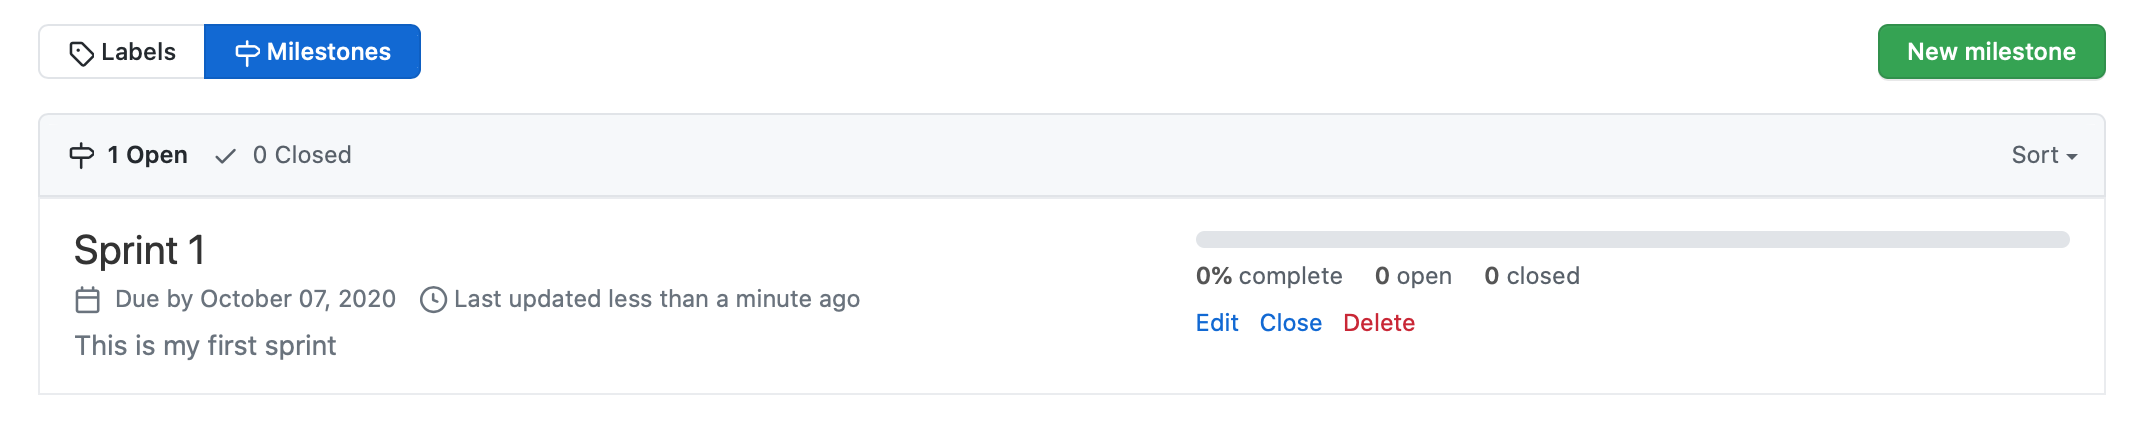The height and width of the screenshot is (430, 2150).
Task: Click the calendar icon before due date
Action: [88, 299]
